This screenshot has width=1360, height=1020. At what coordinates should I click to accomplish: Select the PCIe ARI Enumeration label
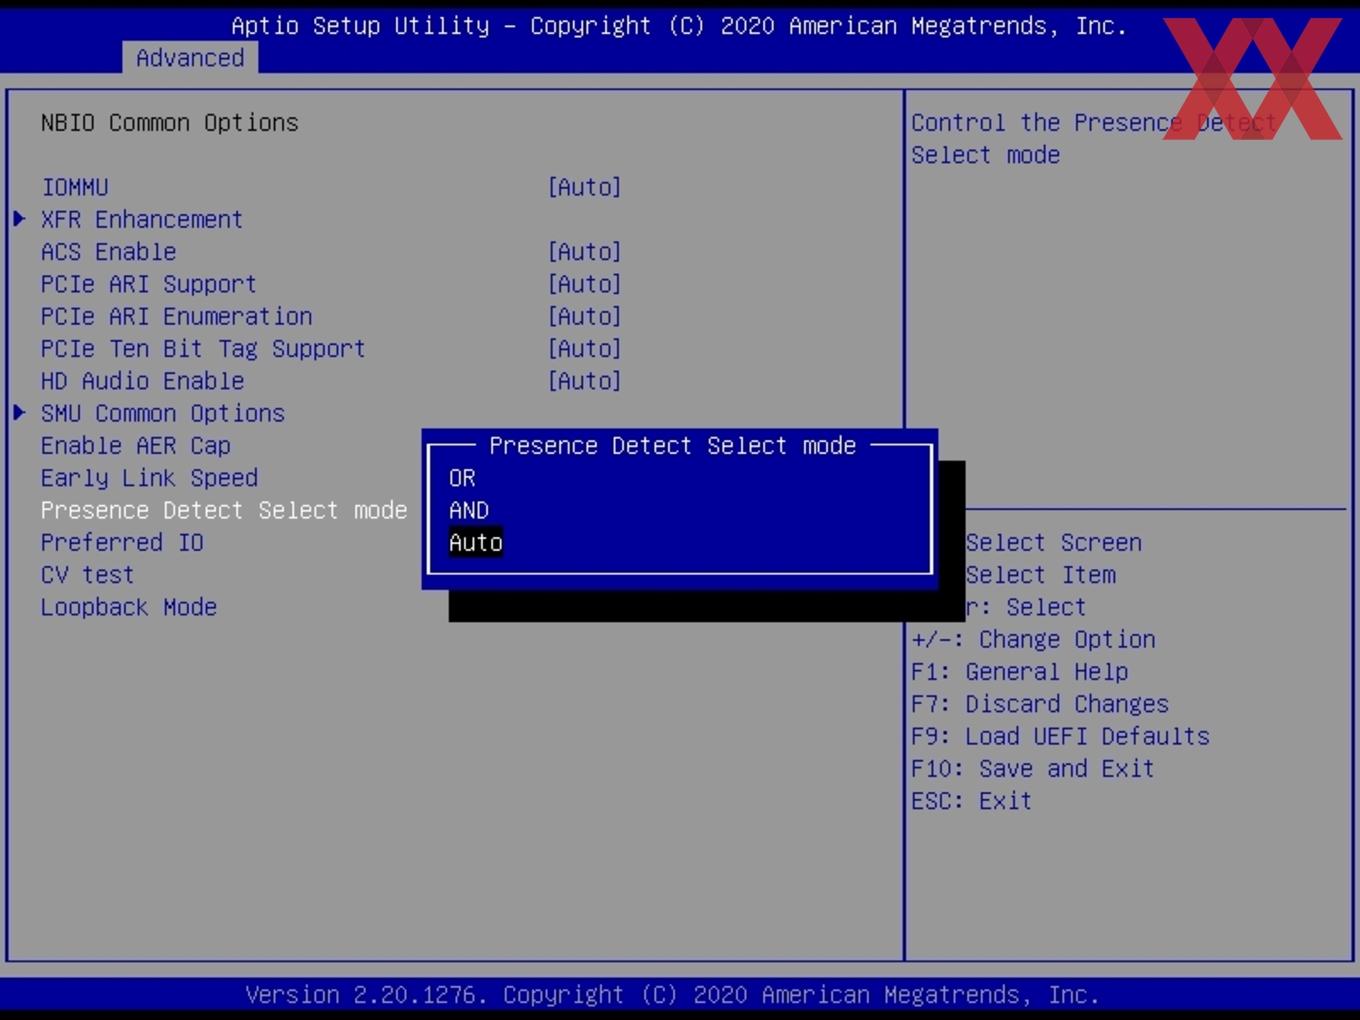[177, 316]
